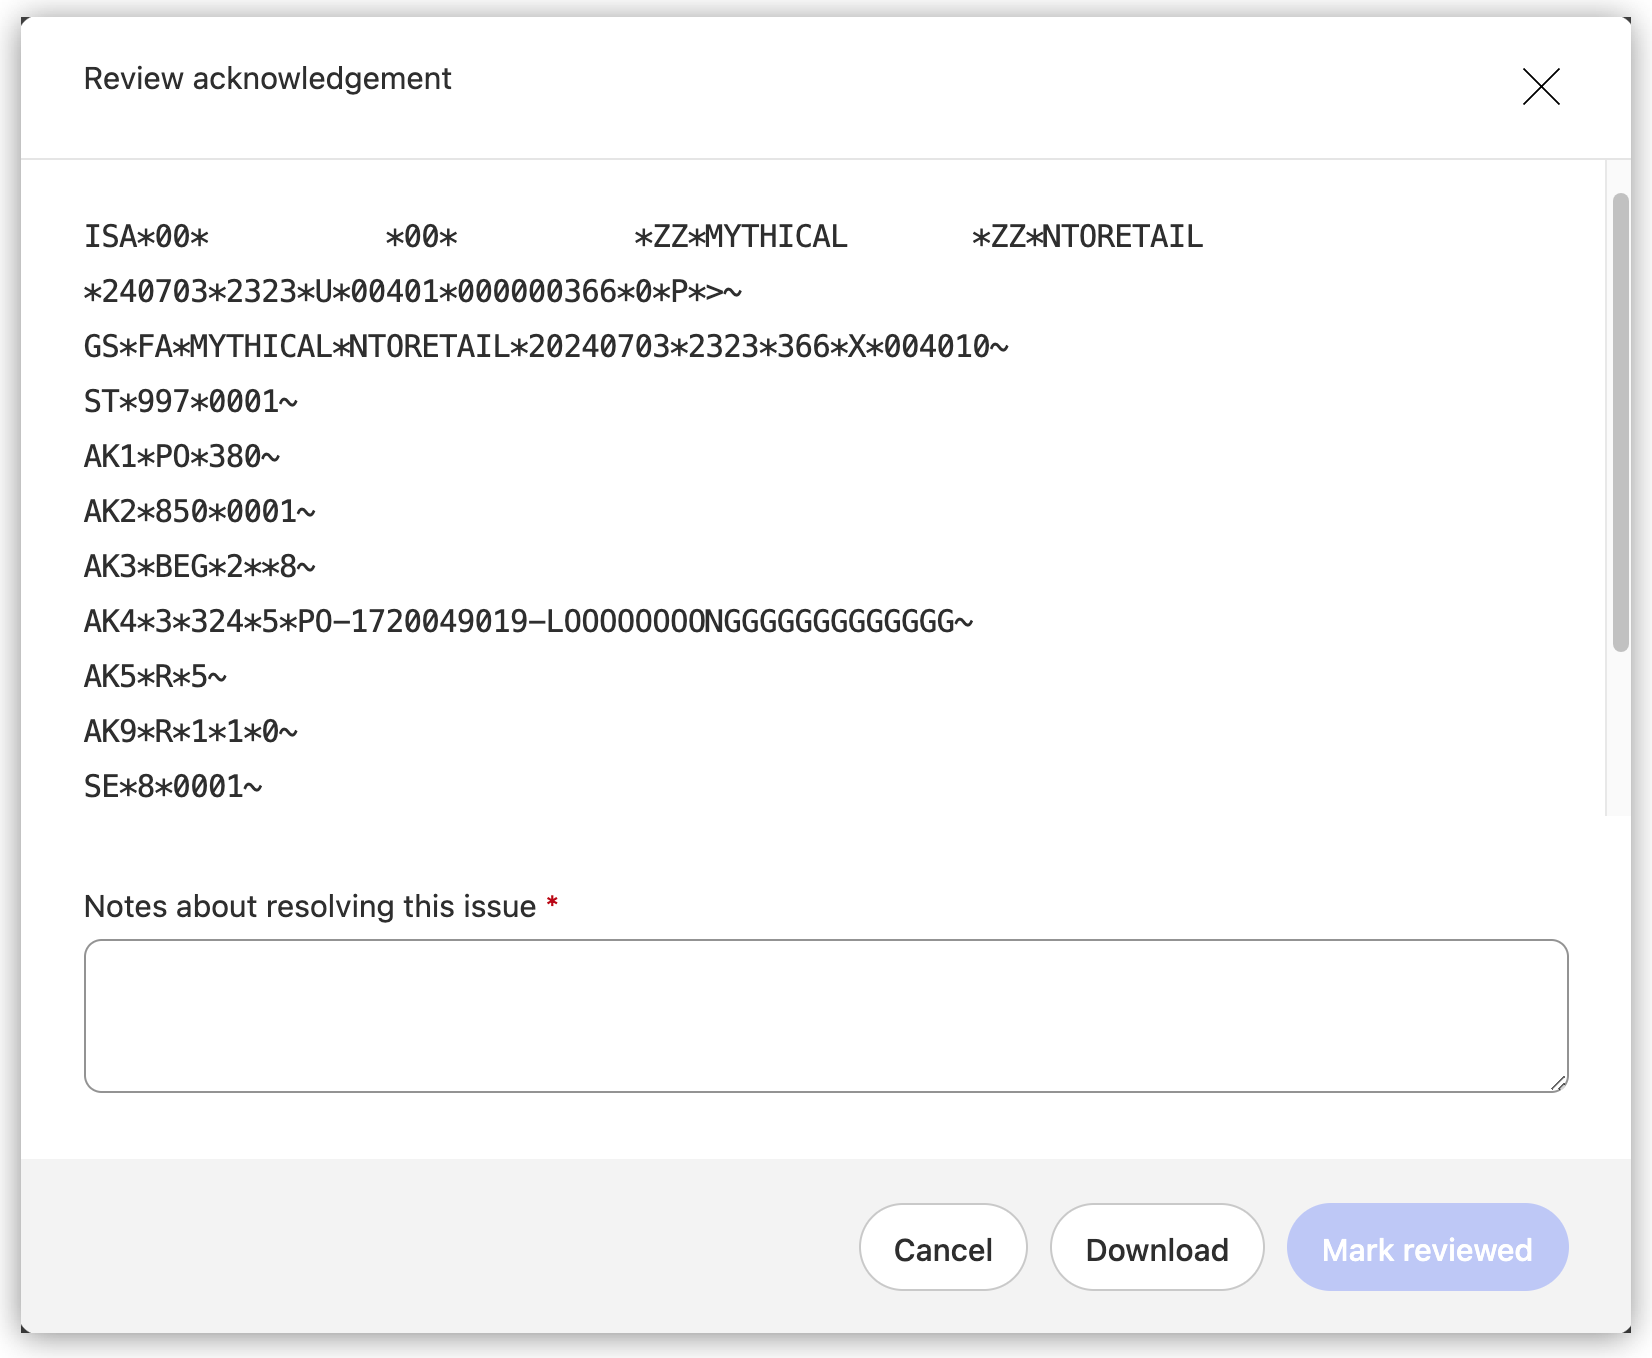Click the AK5*R*5~ segment line
This screenshot has height=1358, width=1652.
click(x=155, y=677)
